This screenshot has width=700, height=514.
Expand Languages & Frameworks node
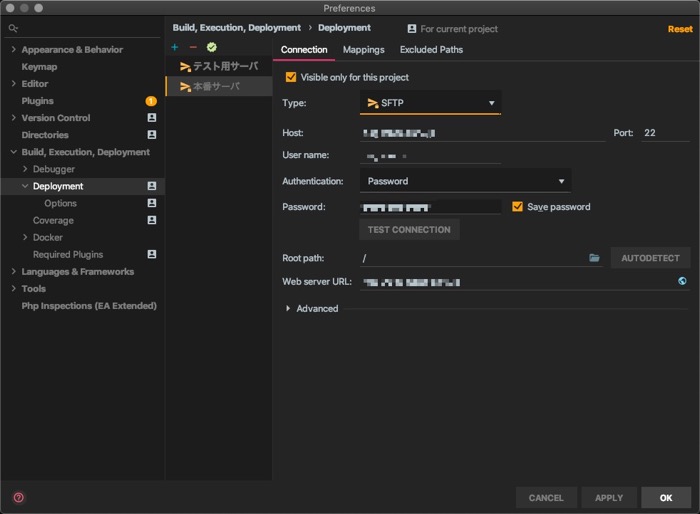[13, 271]
